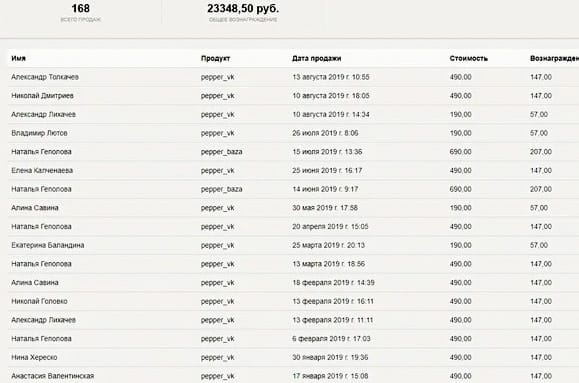This screenshot has width=579, height=383.
Task: Select the name Владимир Лютов
Action: [x=39, y=133]
